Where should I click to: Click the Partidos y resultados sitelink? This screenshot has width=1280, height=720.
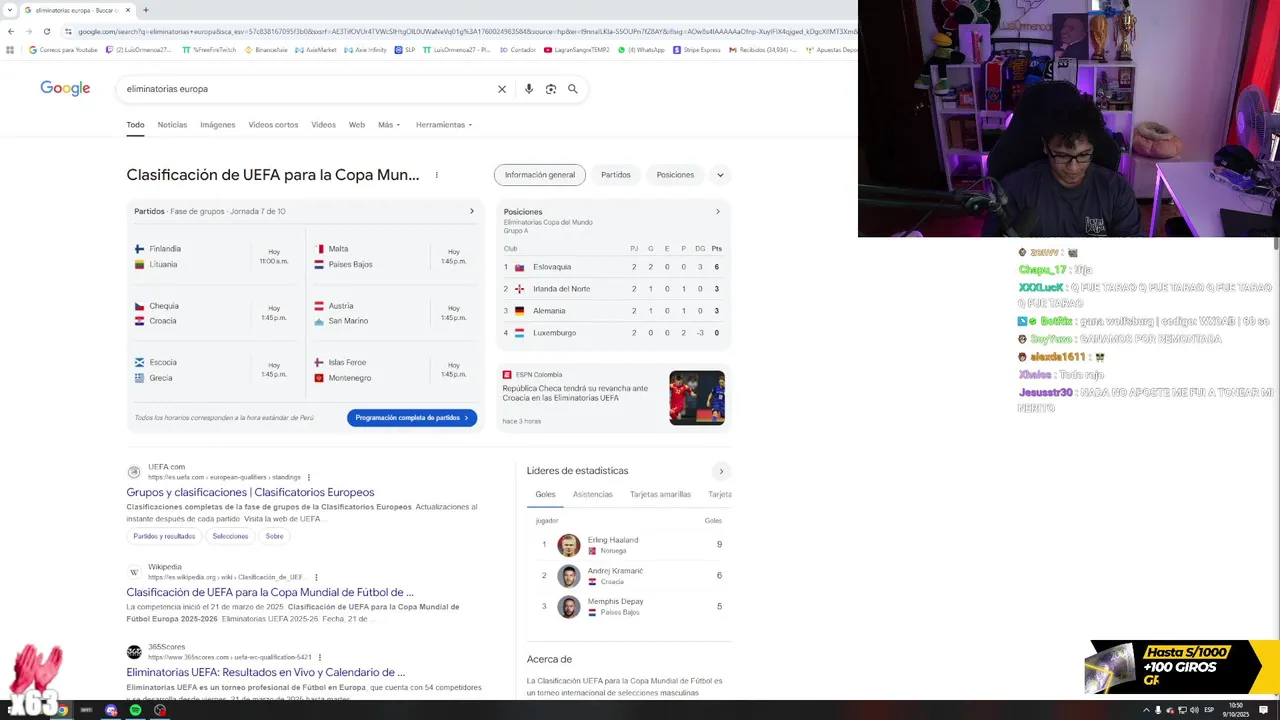coord(164,536)
